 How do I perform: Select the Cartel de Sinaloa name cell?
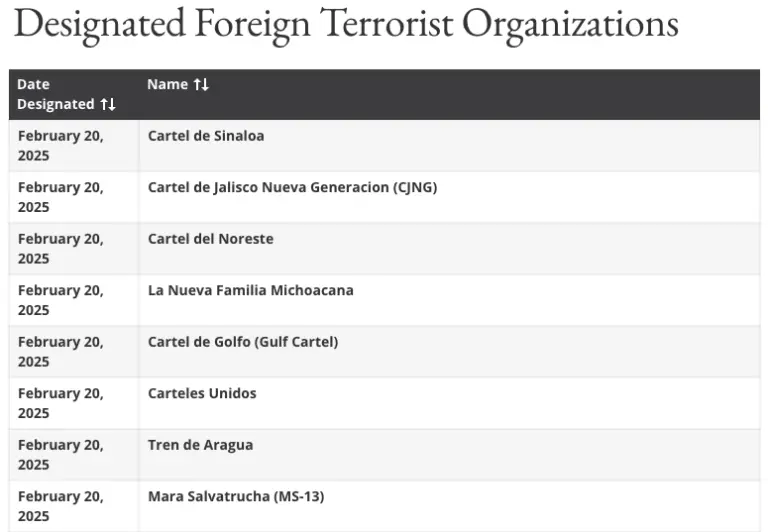pos(206,136)
